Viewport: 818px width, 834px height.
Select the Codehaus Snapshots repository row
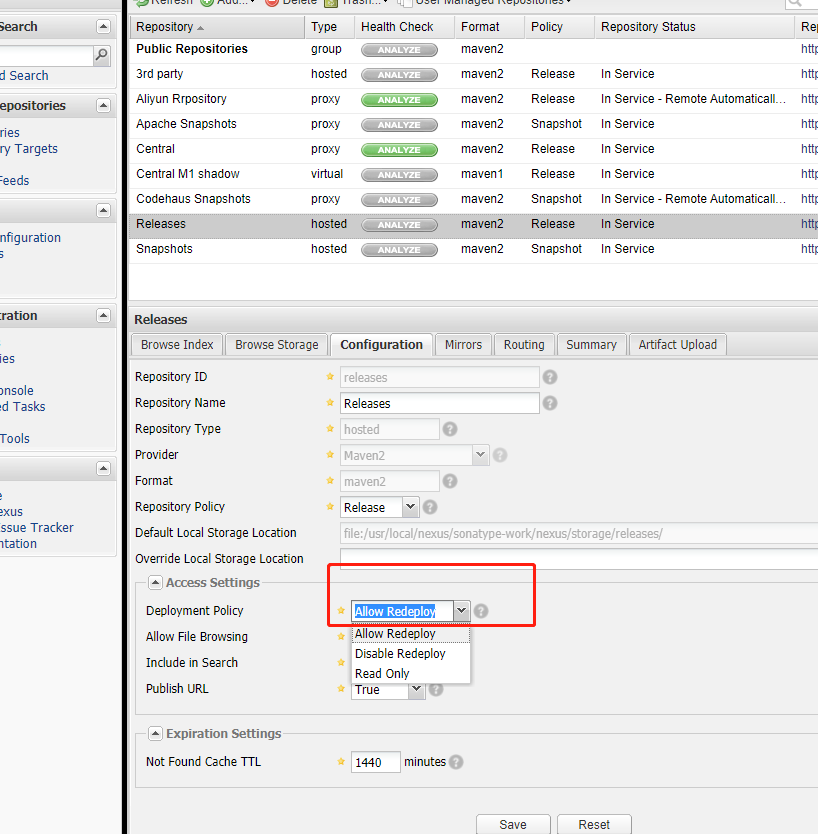point(473,199)
